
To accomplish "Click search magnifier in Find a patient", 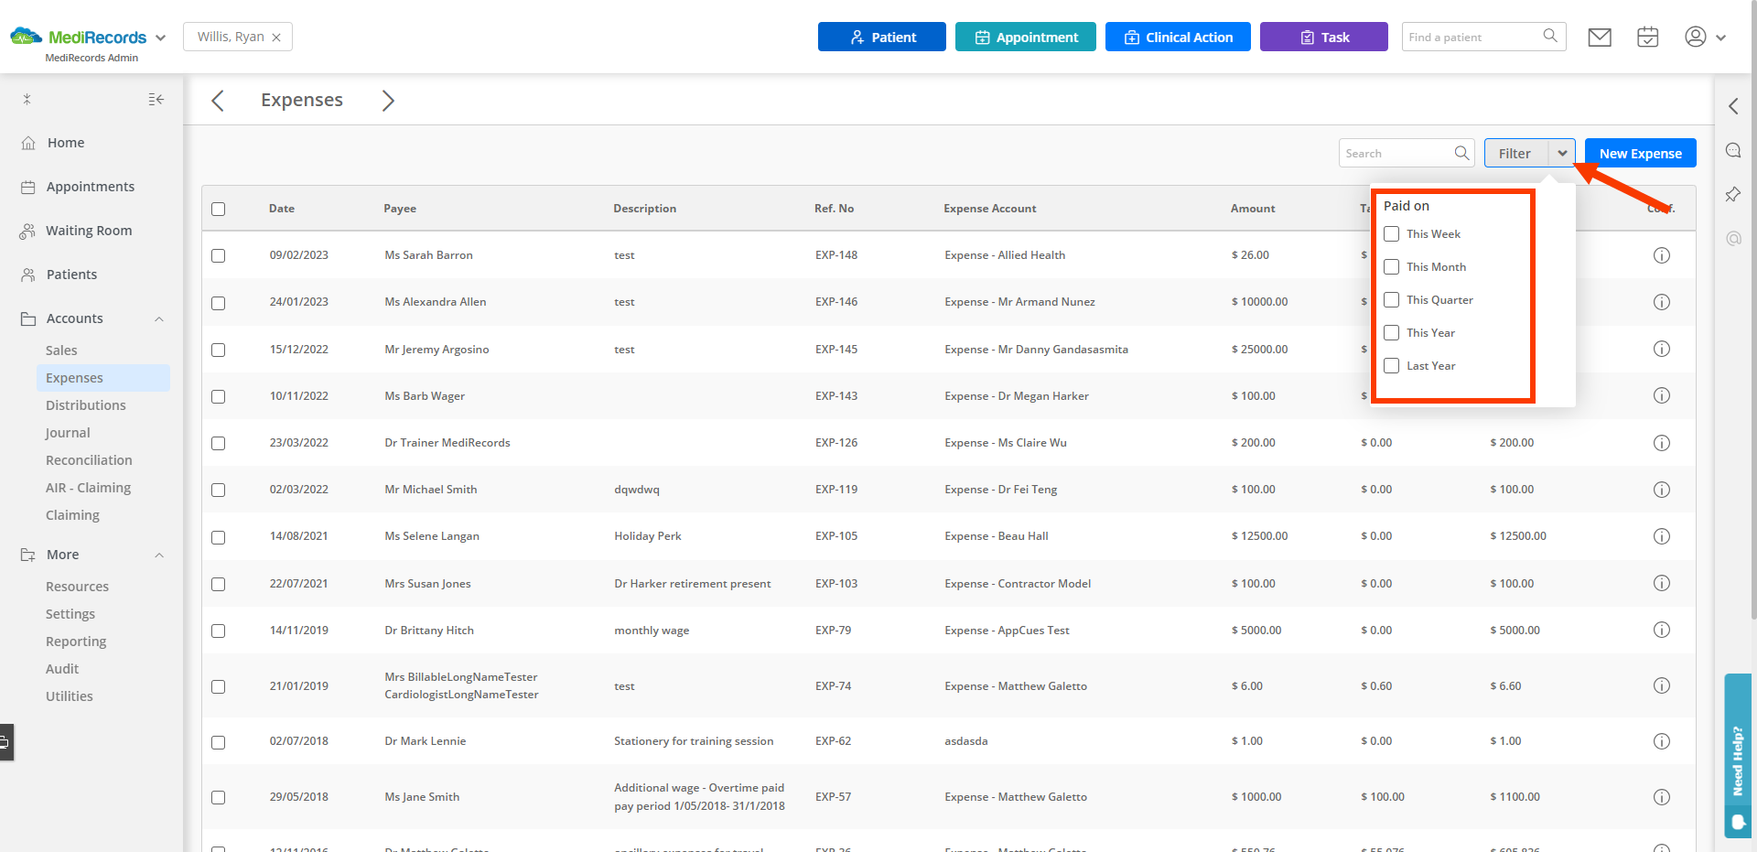I will click(x=1550, y=36).
